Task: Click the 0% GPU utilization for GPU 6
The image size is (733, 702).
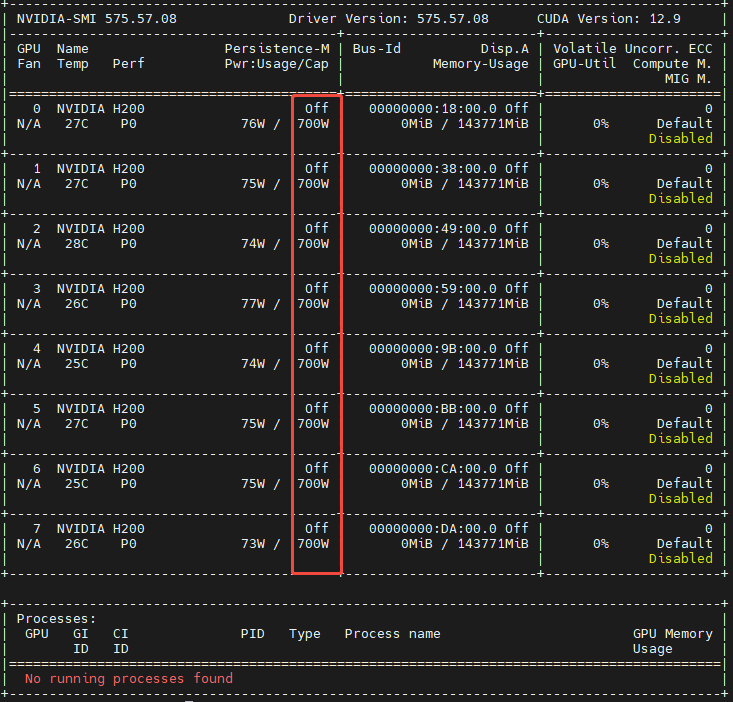Action: click(x=600, y=484)
